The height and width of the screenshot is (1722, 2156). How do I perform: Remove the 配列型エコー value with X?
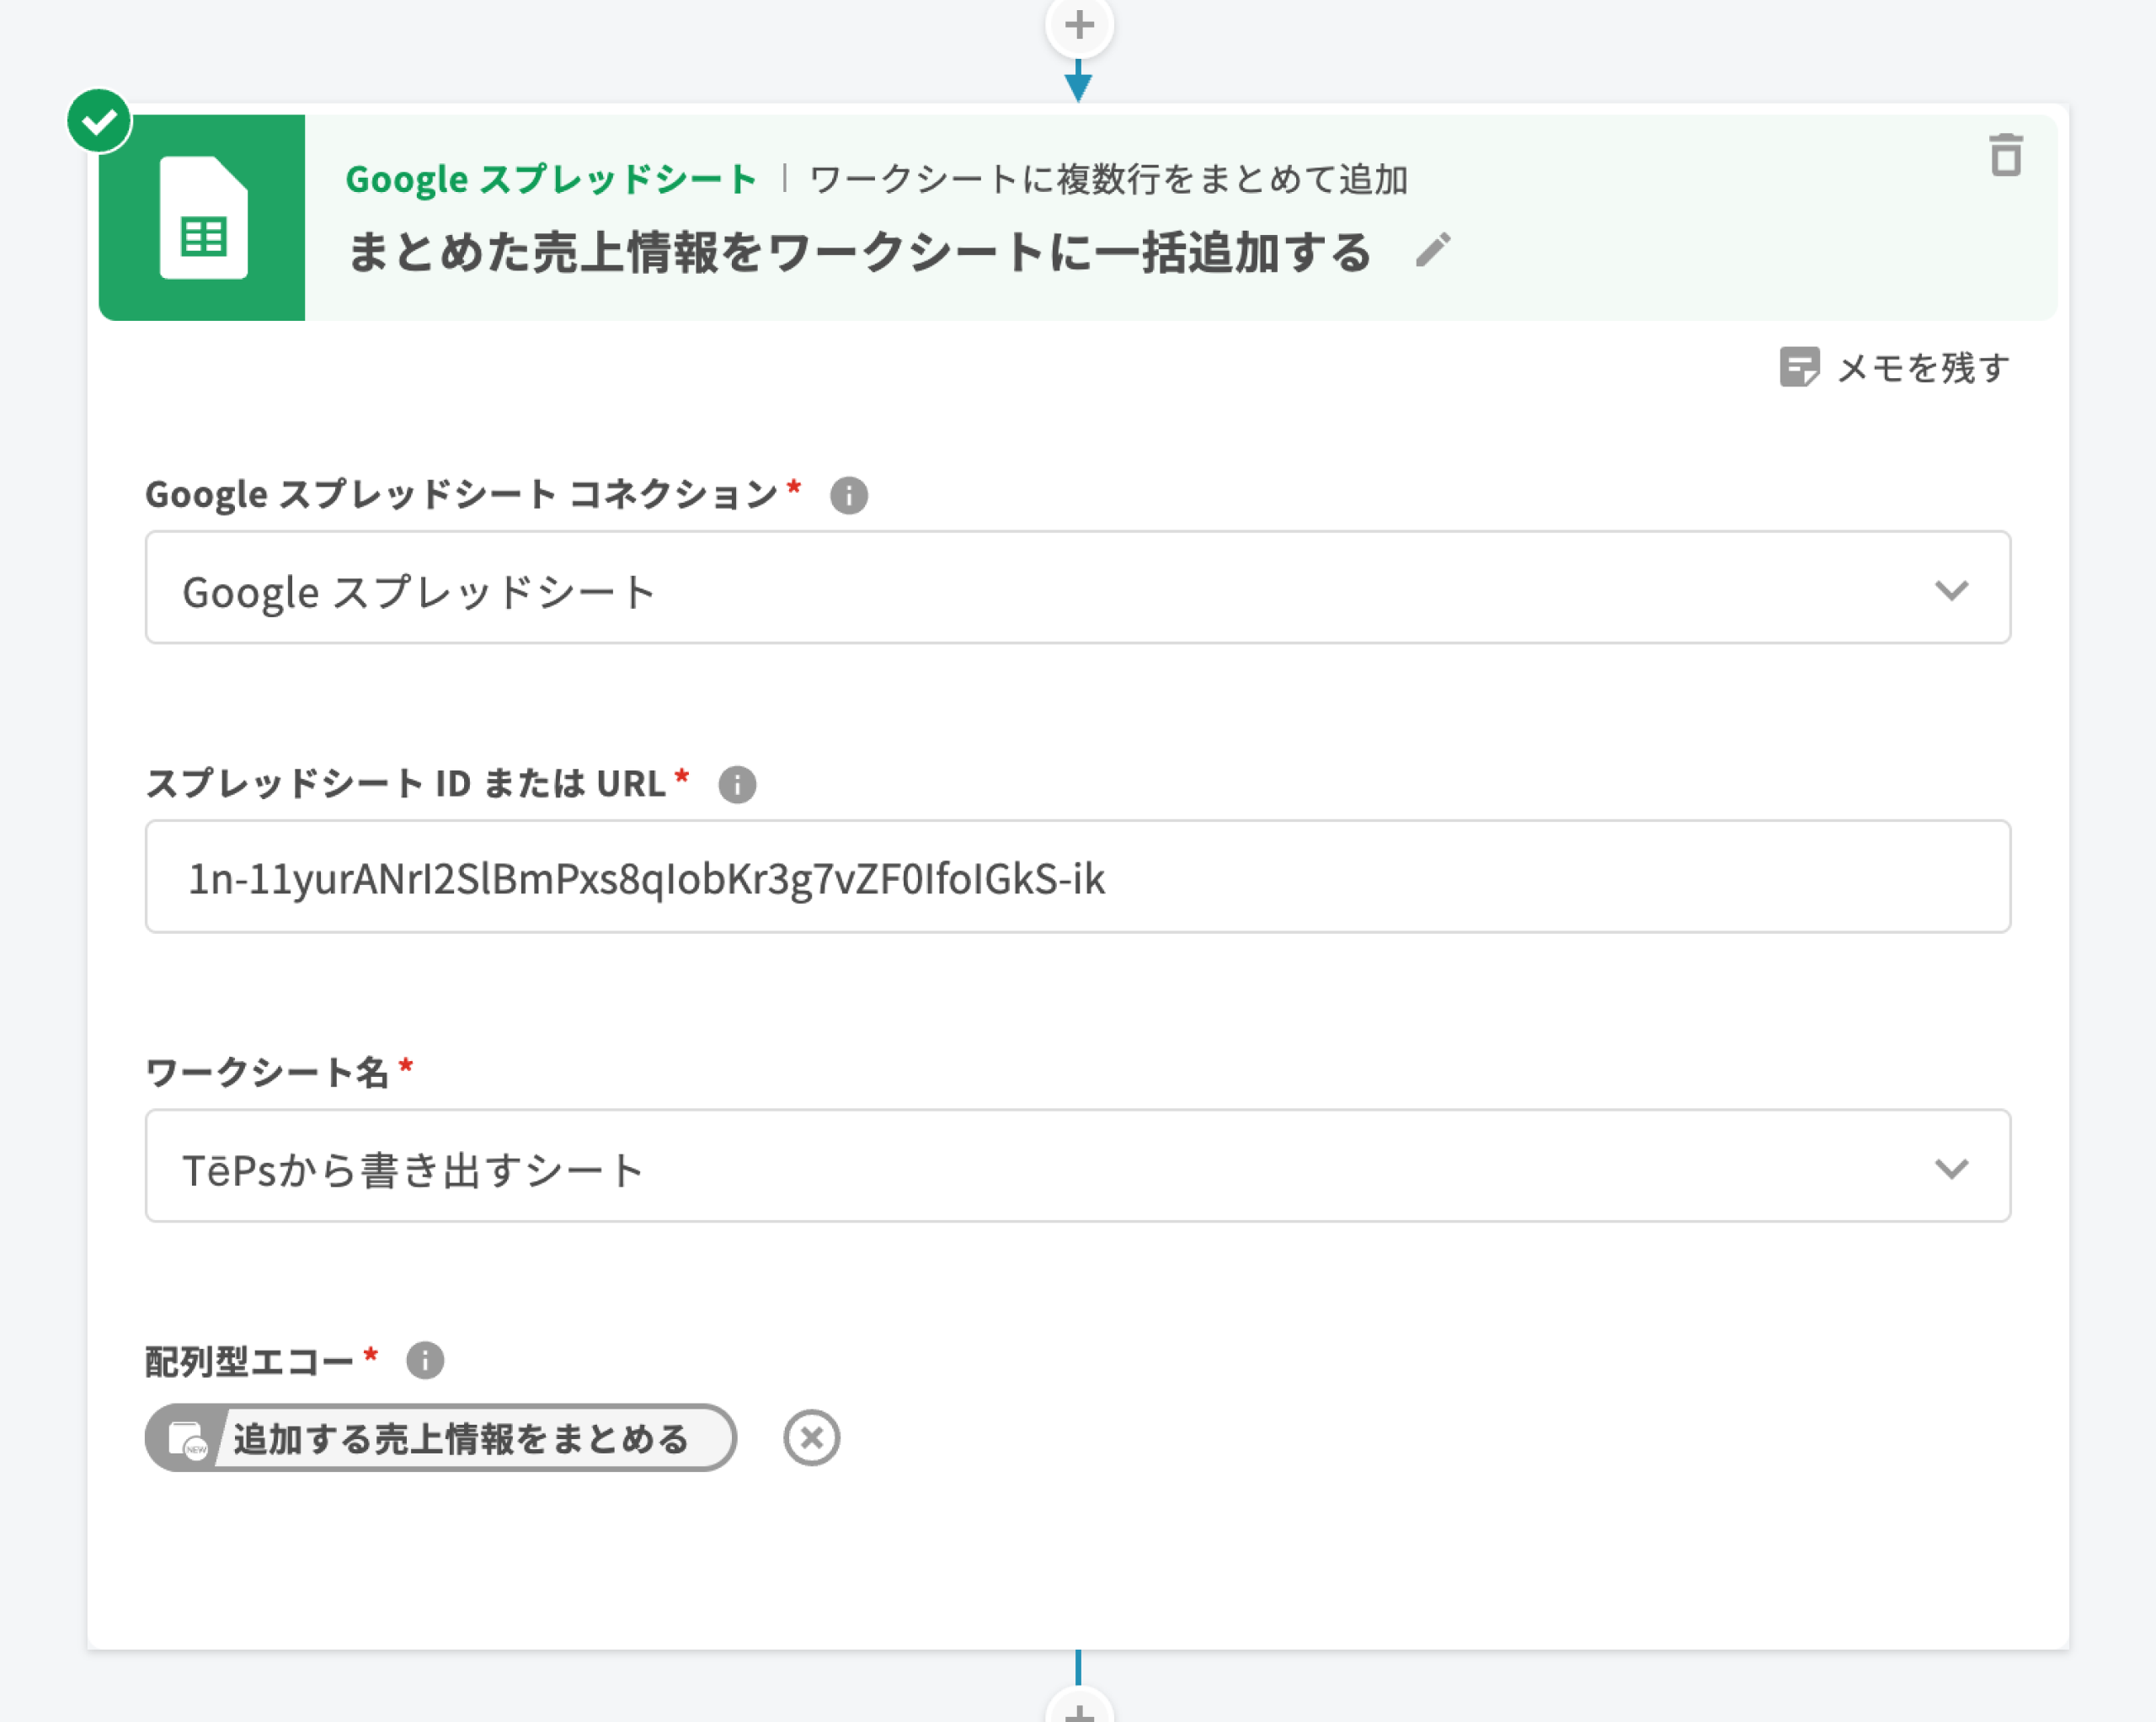coord(811,1438)
